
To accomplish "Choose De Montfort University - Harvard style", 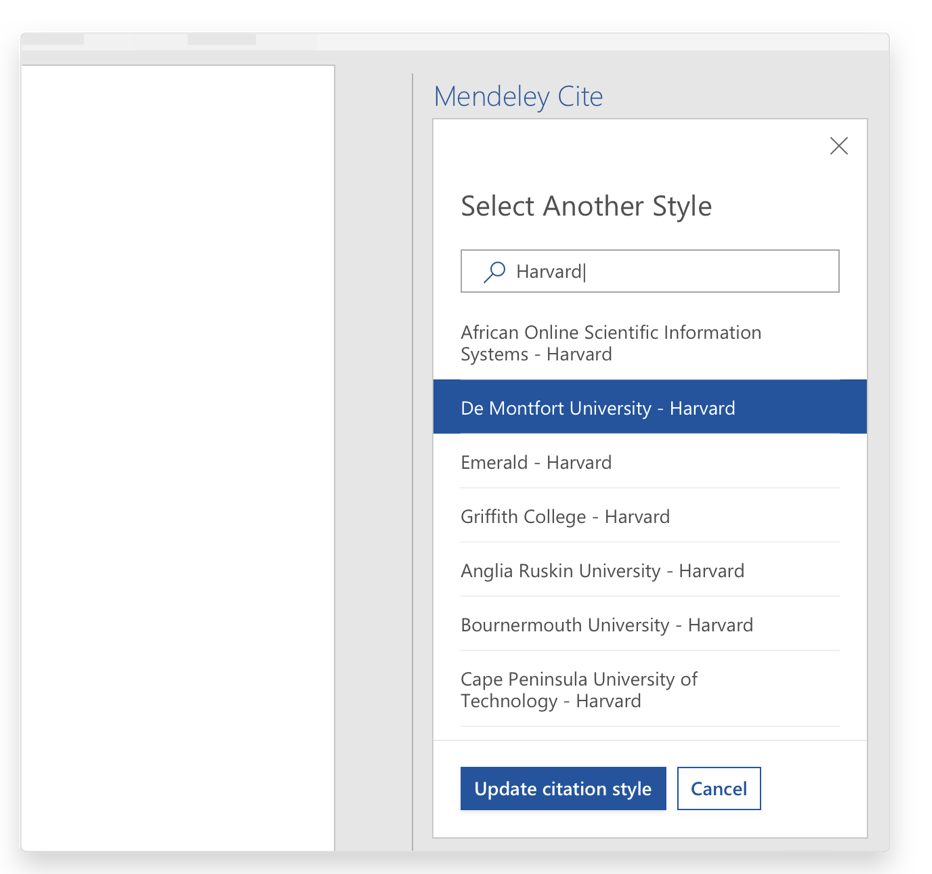I will 598,408.
